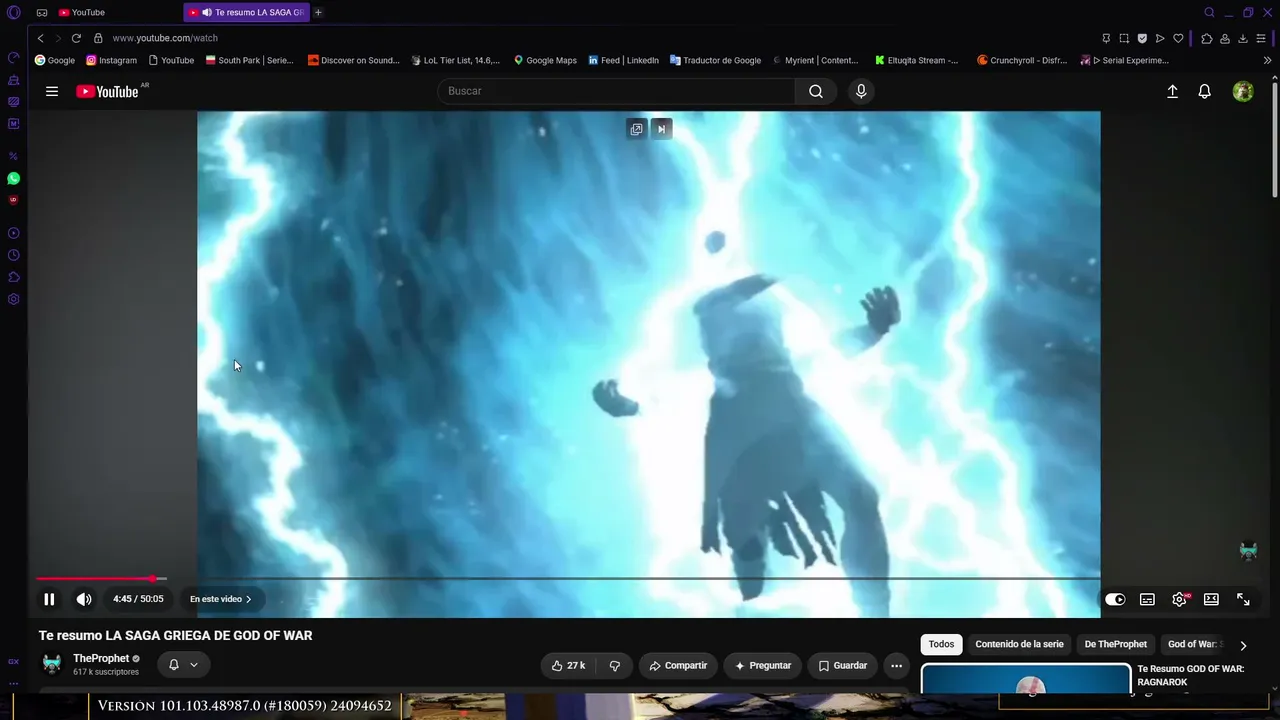Open sidebar settings gear icon
Screen dimensions: 1280x720
tap(13, 299)
